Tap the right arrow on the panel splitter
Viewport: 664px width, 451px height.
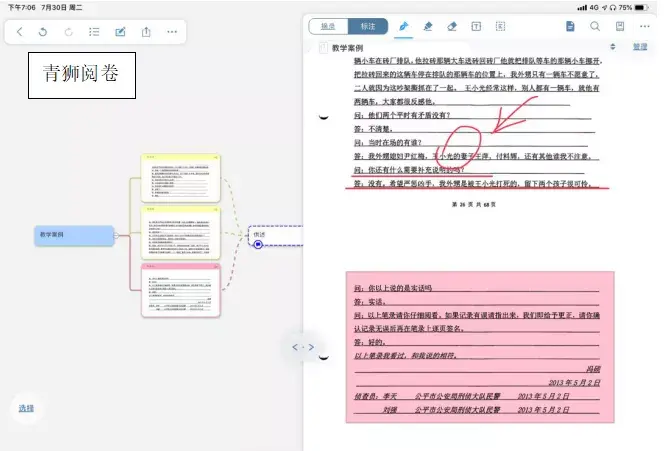coord(311,347)
